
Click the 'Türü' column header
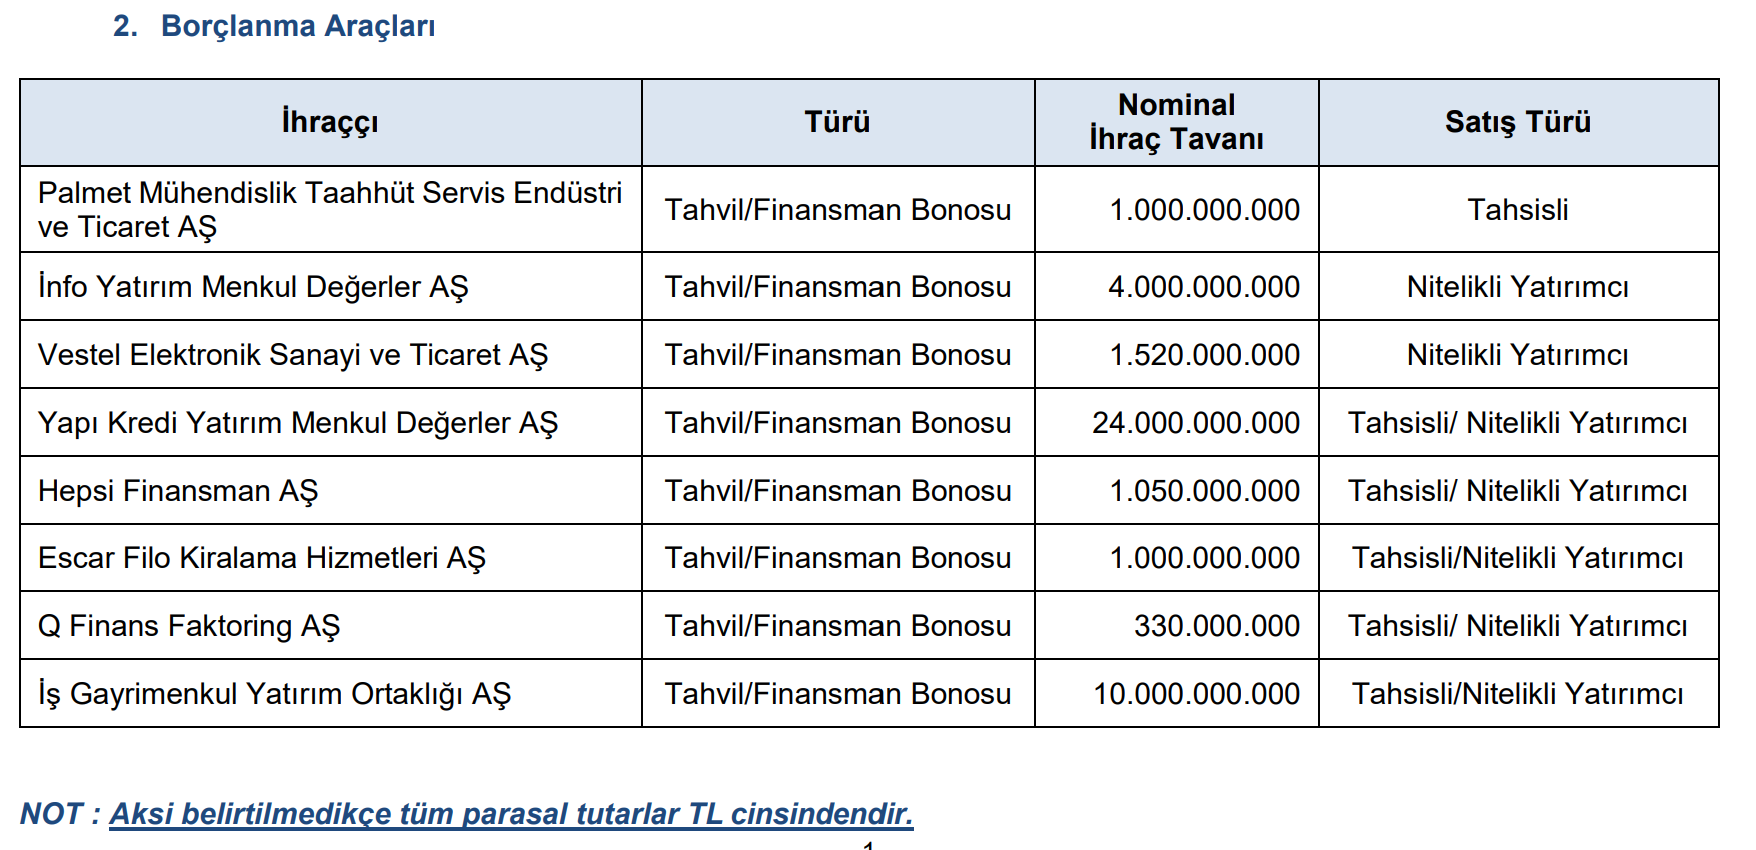(837, 122)
